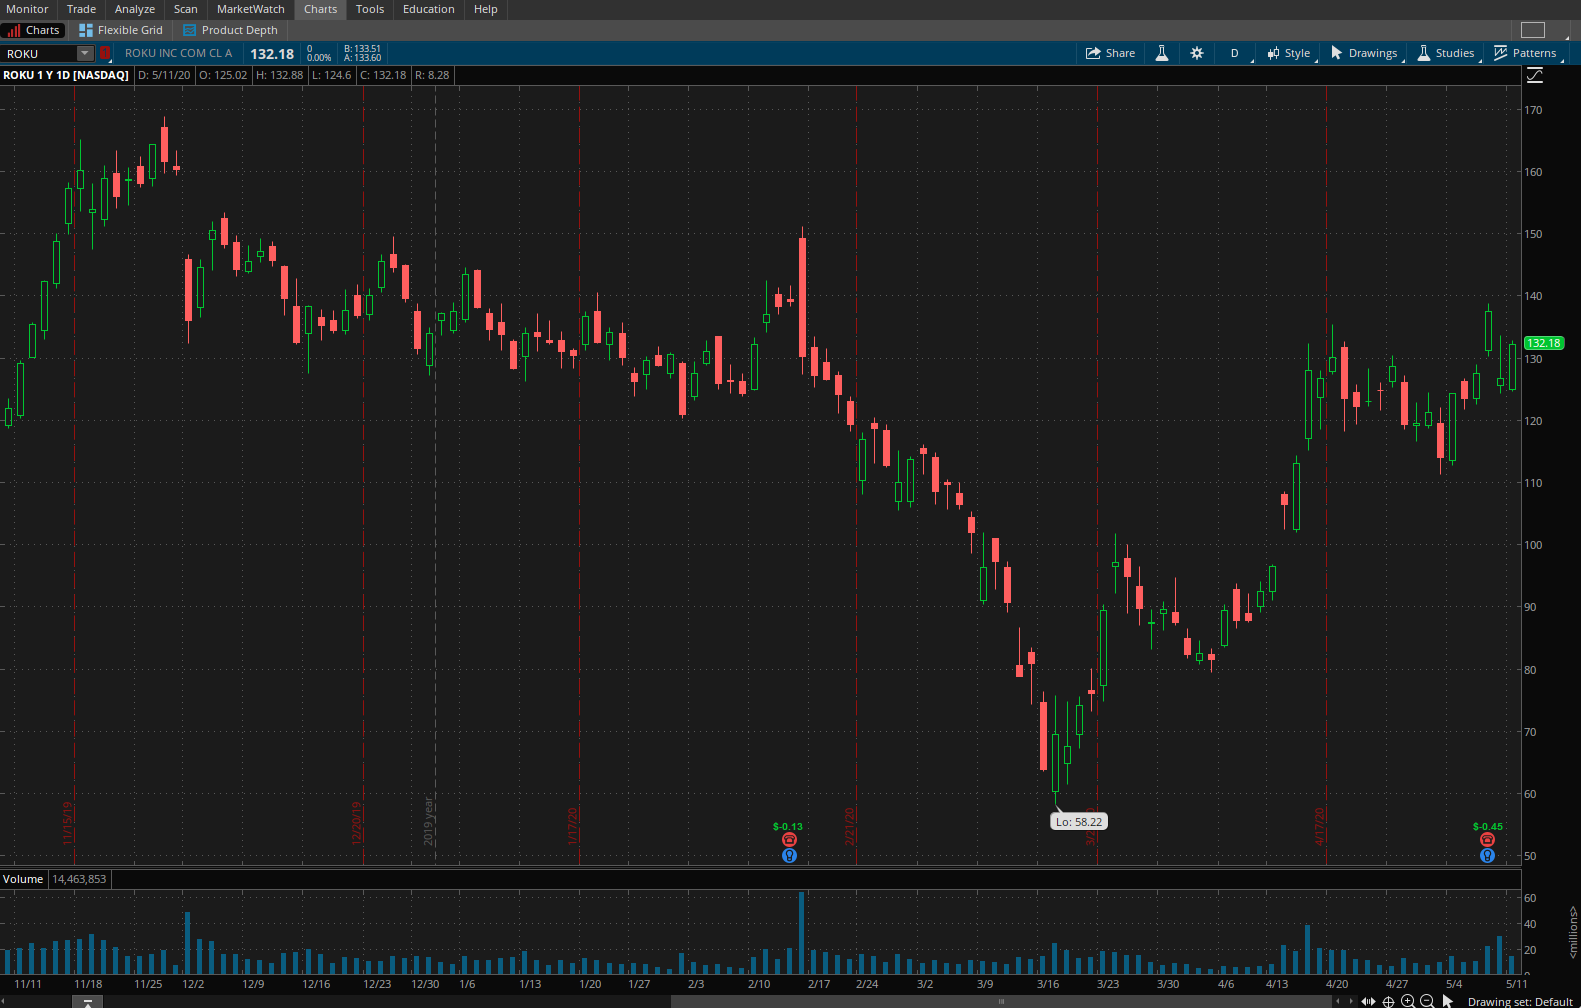Viewport: 1581px width, 1008px height.
Task: Click the H: 132.88 high value
Action: [279, 75]
